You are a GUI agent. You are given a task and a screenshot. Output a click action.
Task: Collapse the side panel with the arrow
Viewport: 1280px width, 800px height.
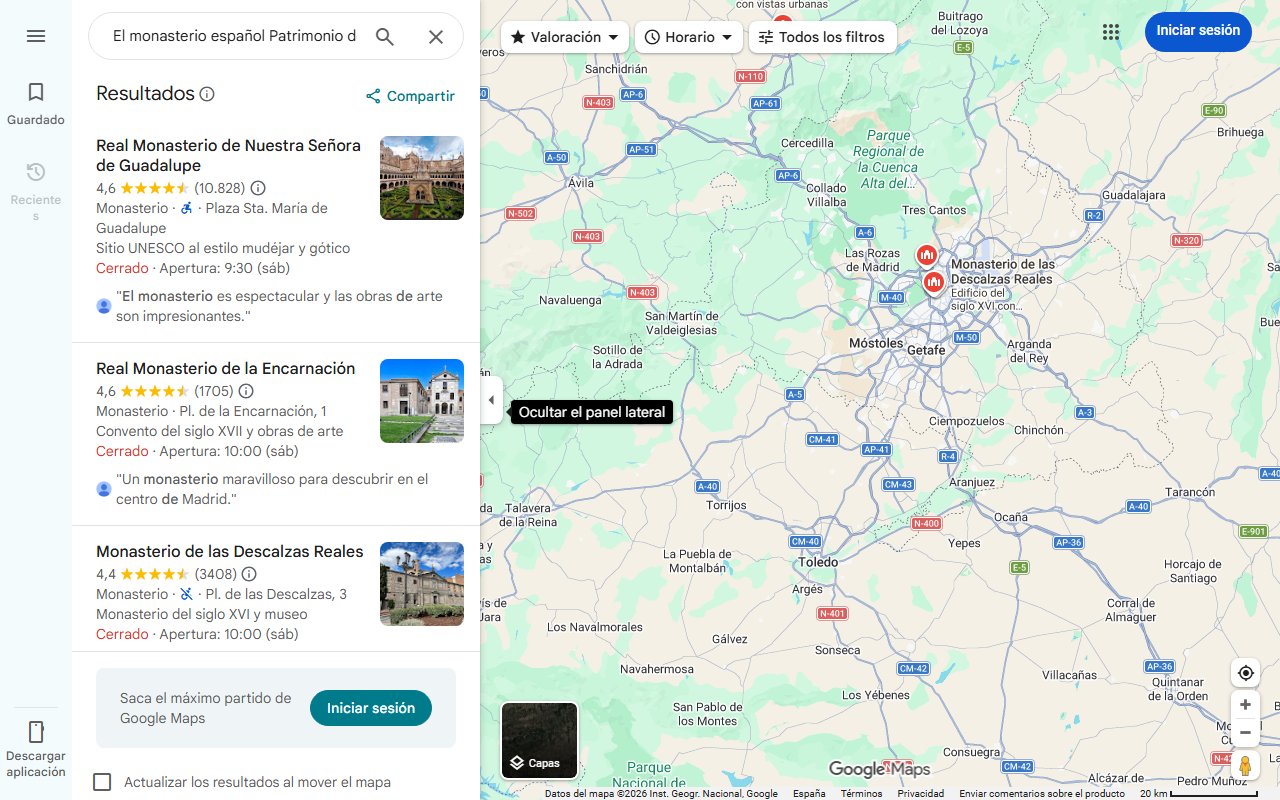pyautogui.click(x=491, y=400)
